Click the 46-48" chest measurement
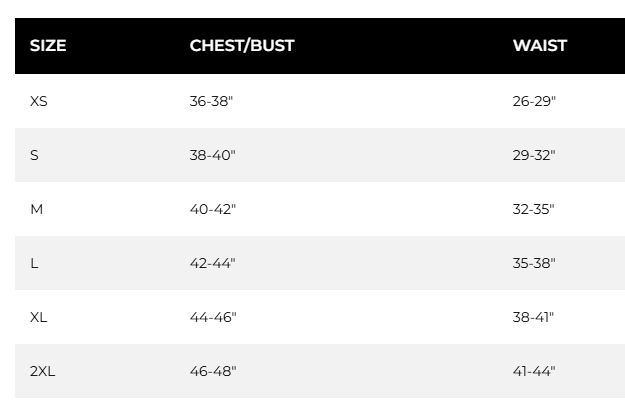625x405 pixels. coord(213,371)
